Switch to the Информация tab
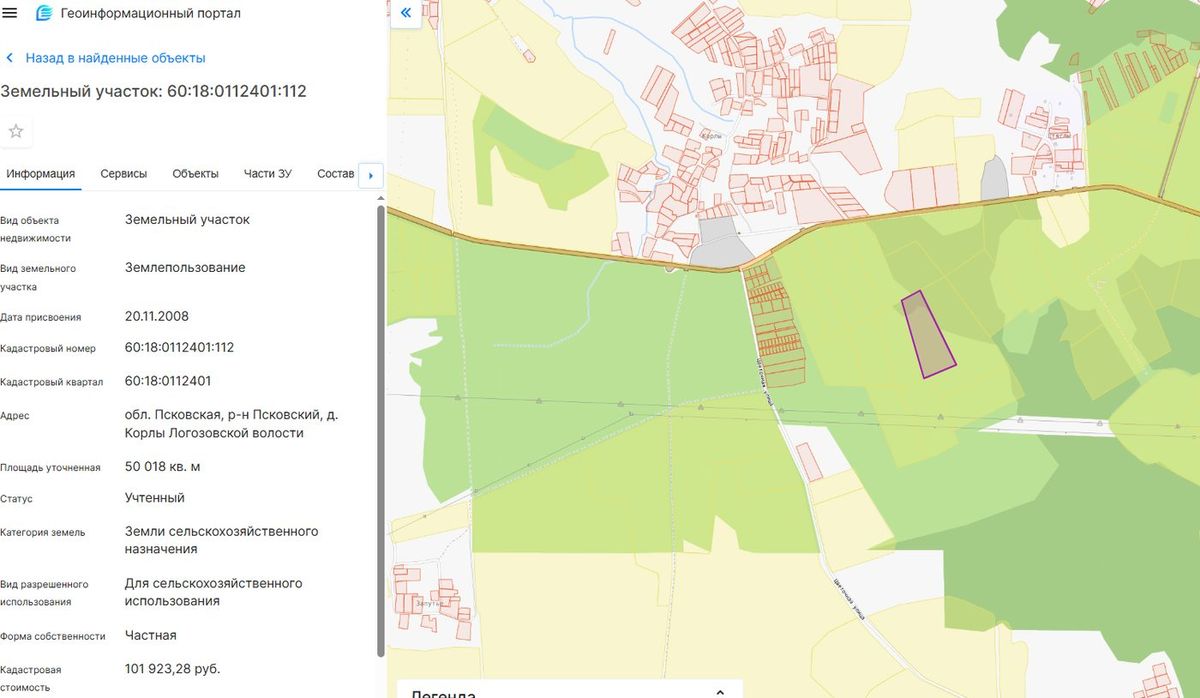Viewport: 1200px width, 698px height. pyautogui.click(x=40, y=174)
